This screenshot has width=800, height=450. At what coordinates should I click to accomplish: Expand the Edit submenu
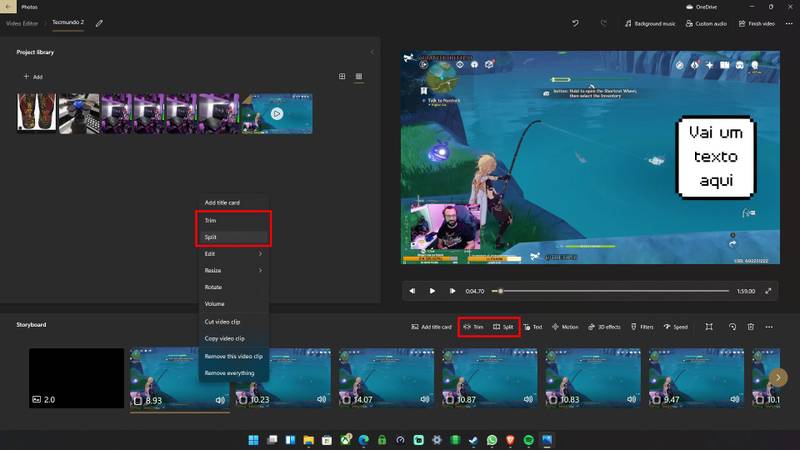pyautogui.click(x=234, y=254)
